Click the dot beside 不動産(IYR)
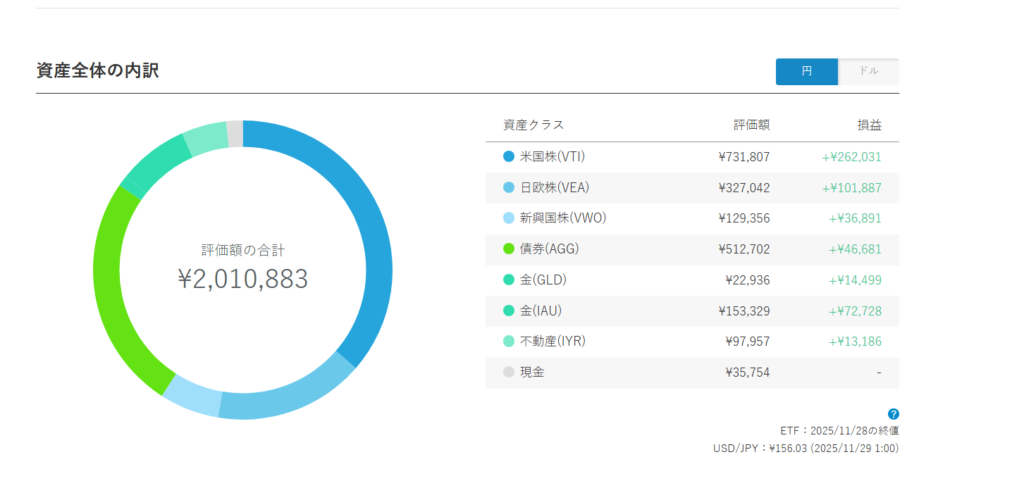Image resolution: width=1024 pixels, height=495 pixels. click(509, 342)
